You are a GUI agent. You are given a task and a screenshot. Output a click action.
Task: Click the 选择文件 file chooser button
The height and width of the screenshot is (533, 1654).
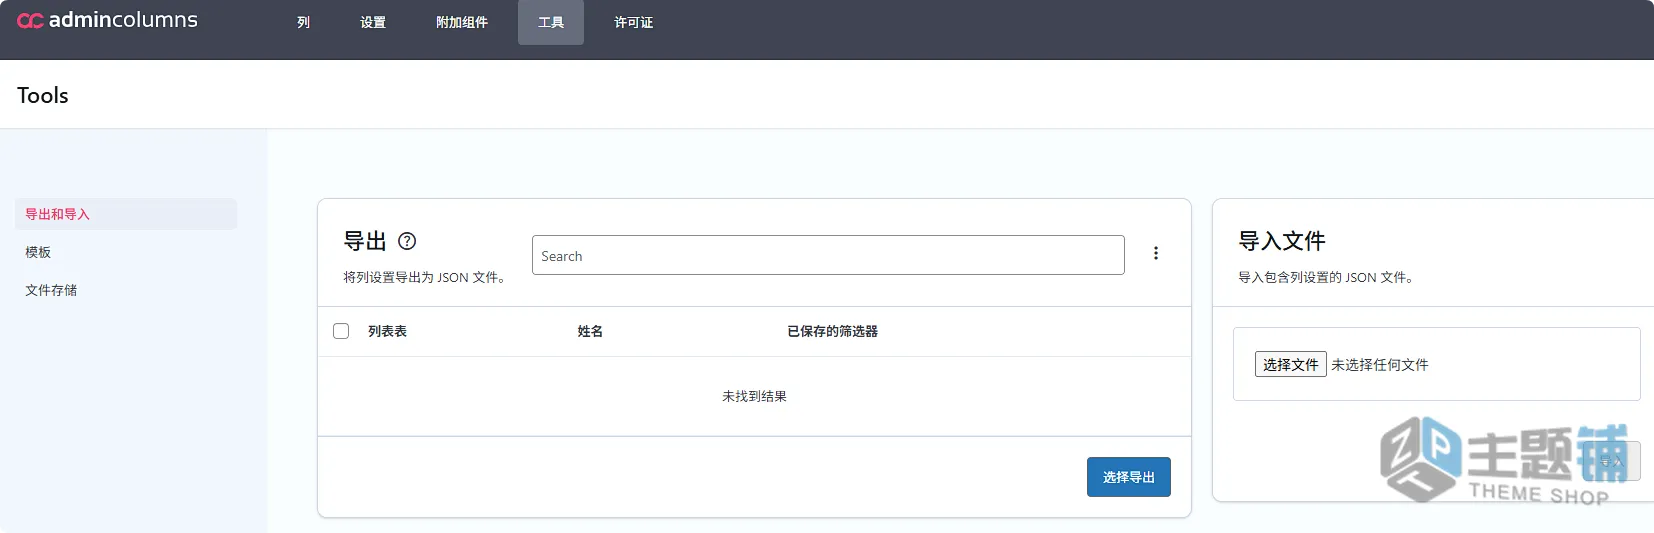pyautogui.click(x=1291, y=364)
